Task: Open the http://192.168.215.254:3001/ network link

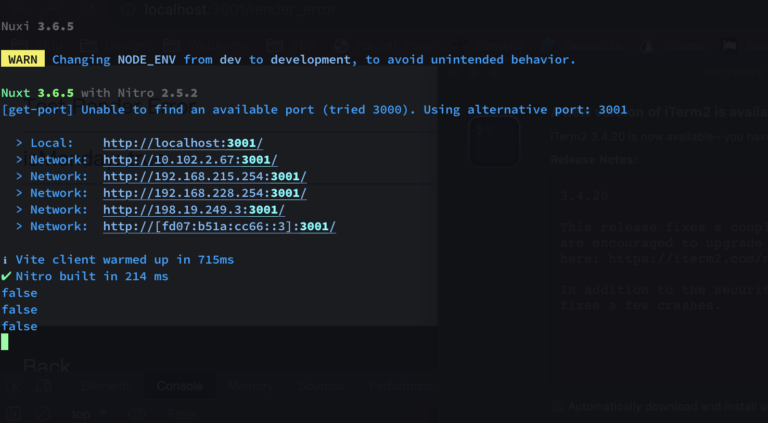Action: [x=204, y=176]
